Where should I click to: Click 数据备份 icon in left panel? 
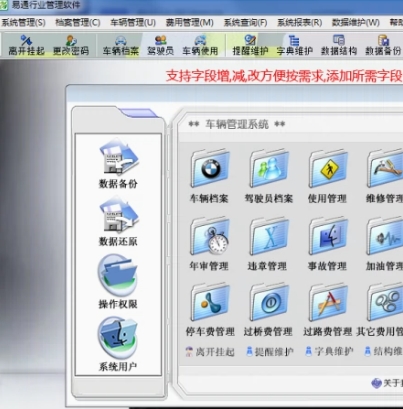[x=119, y=157]
